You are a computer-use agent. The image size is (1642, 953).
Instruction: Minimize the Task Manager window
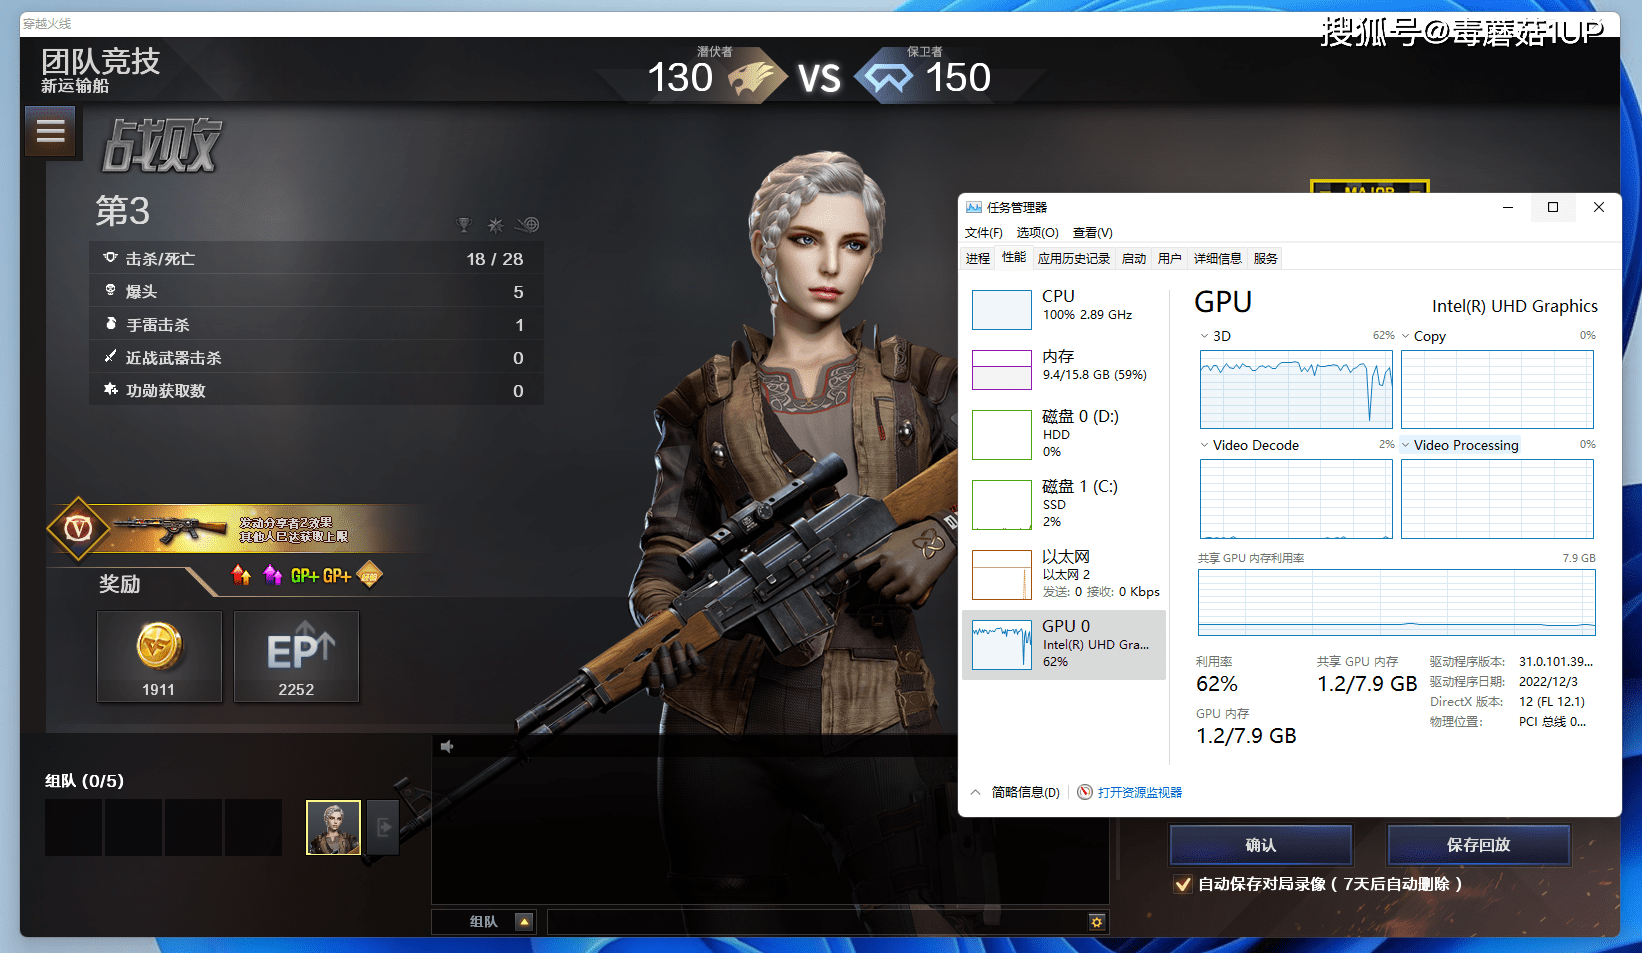coord(1507,207)
